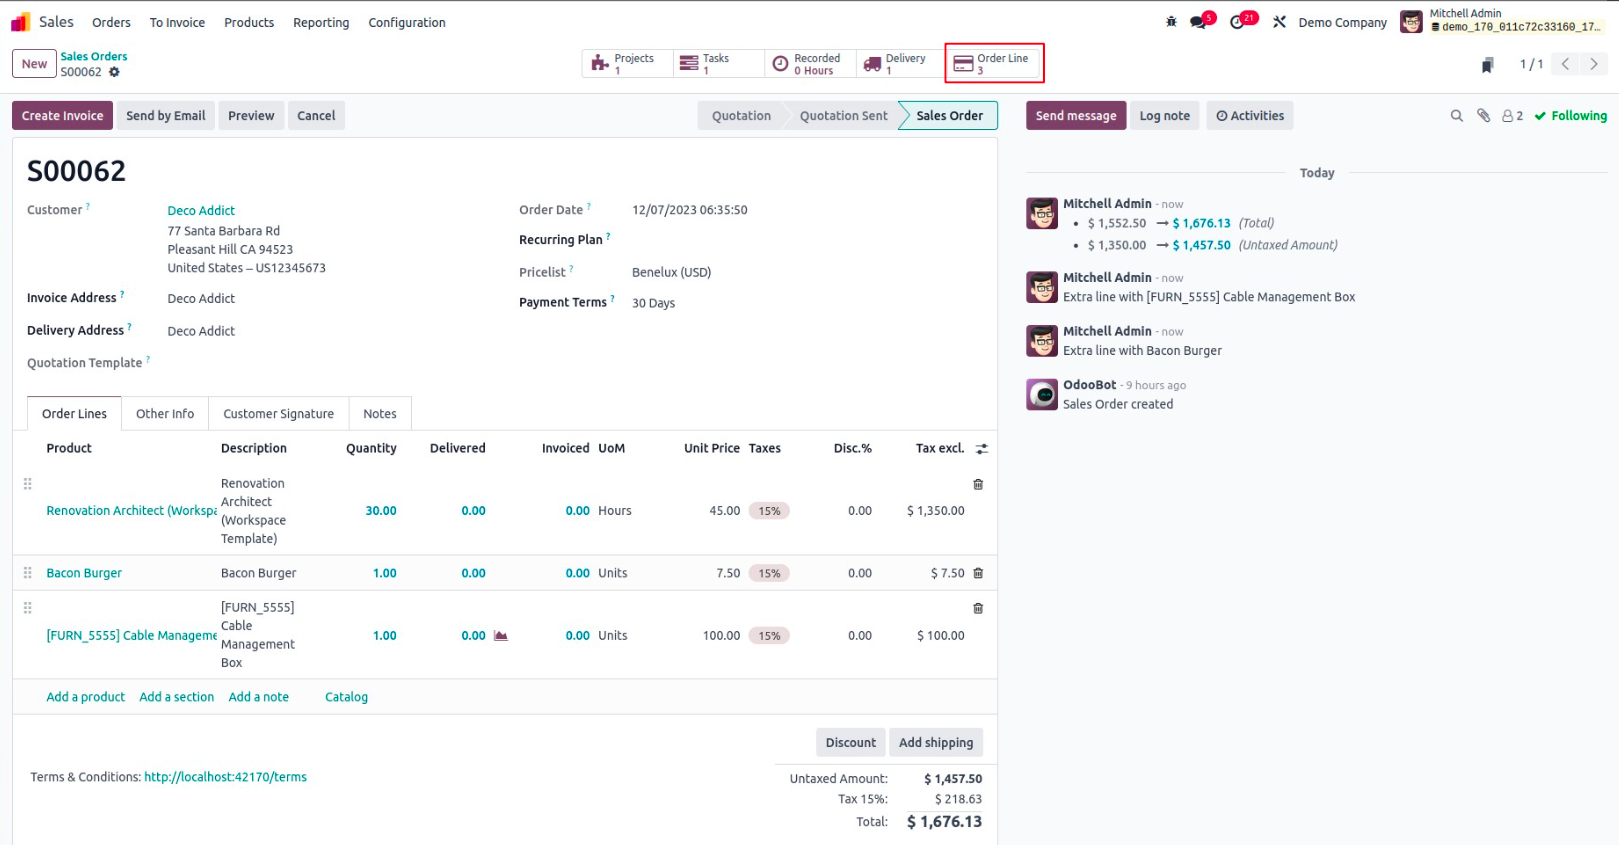This screenshot has width=1619, height=845.
Task: Select the Quotation Sent status stage
Action: click(x=843, y=116)
